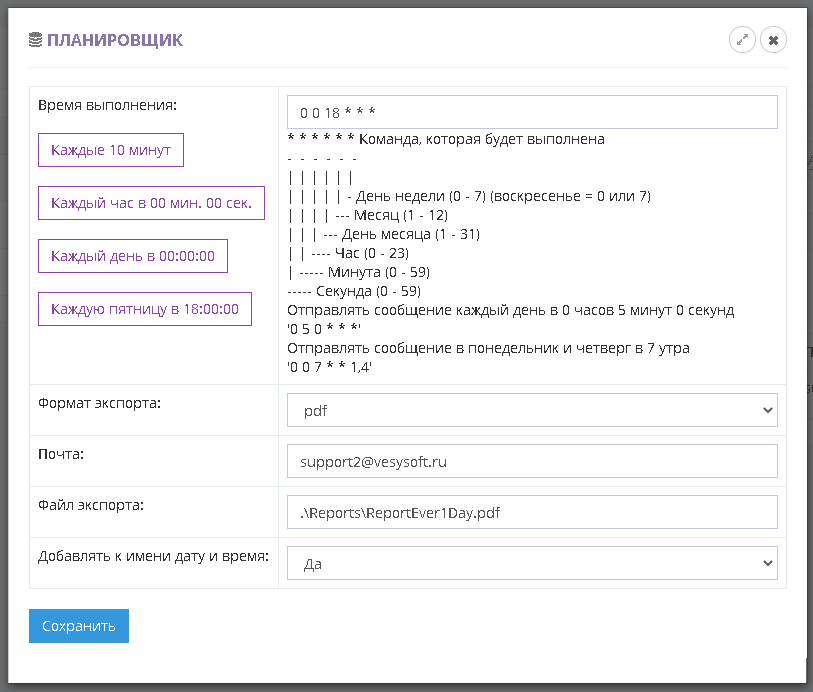This screenshot has height=692, width=813.
Task: Click the 'Формат экспорта:' label
Action: pyautogui.click(x=98, y=403)
